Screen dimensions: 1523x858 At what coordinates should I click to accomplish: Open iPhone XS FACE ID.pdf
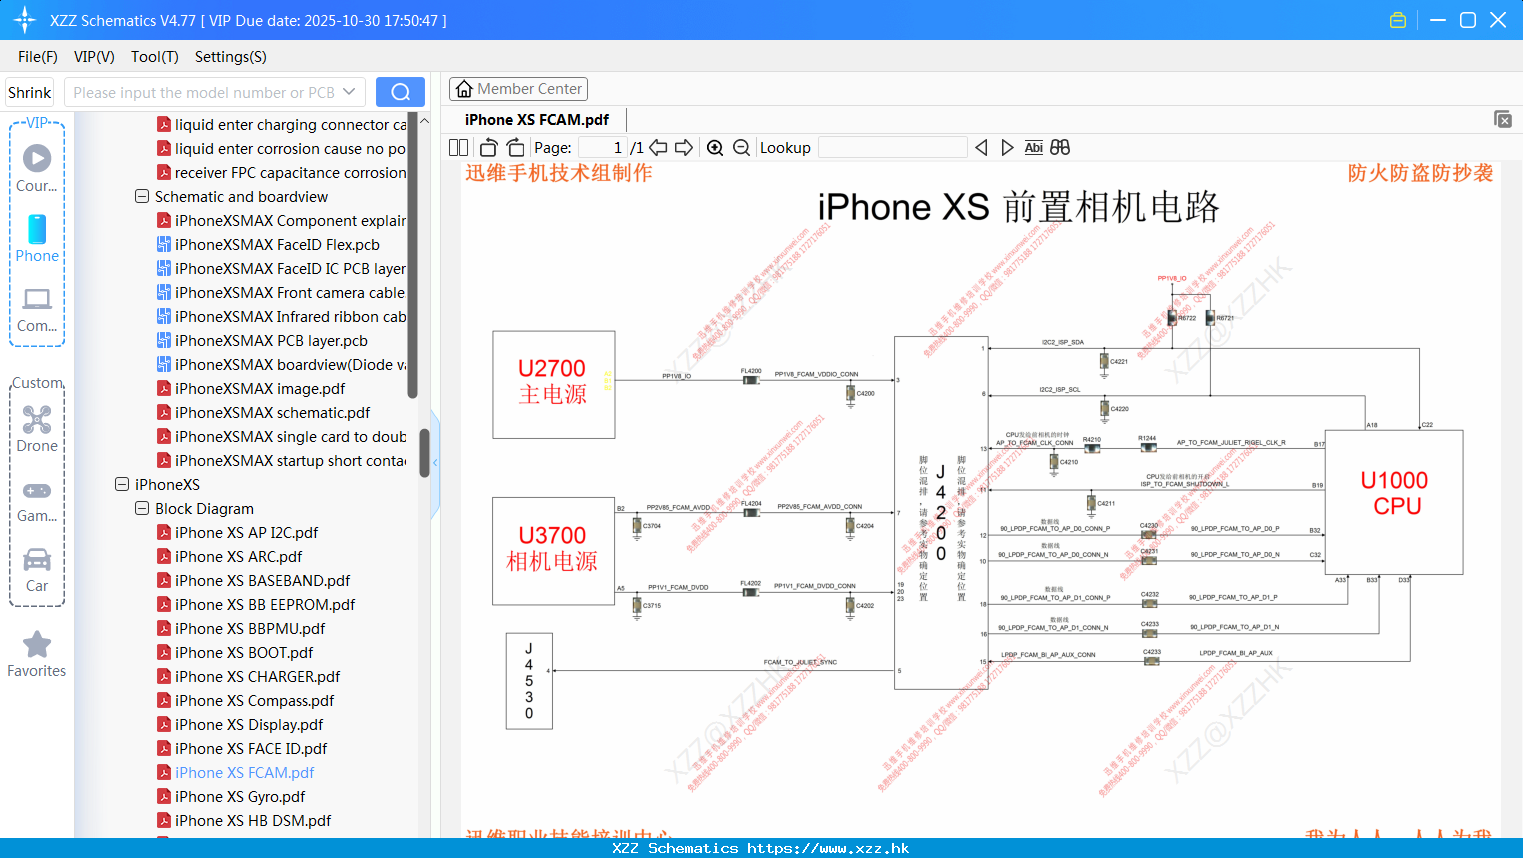pyautogui.click(x=251, y=748)
